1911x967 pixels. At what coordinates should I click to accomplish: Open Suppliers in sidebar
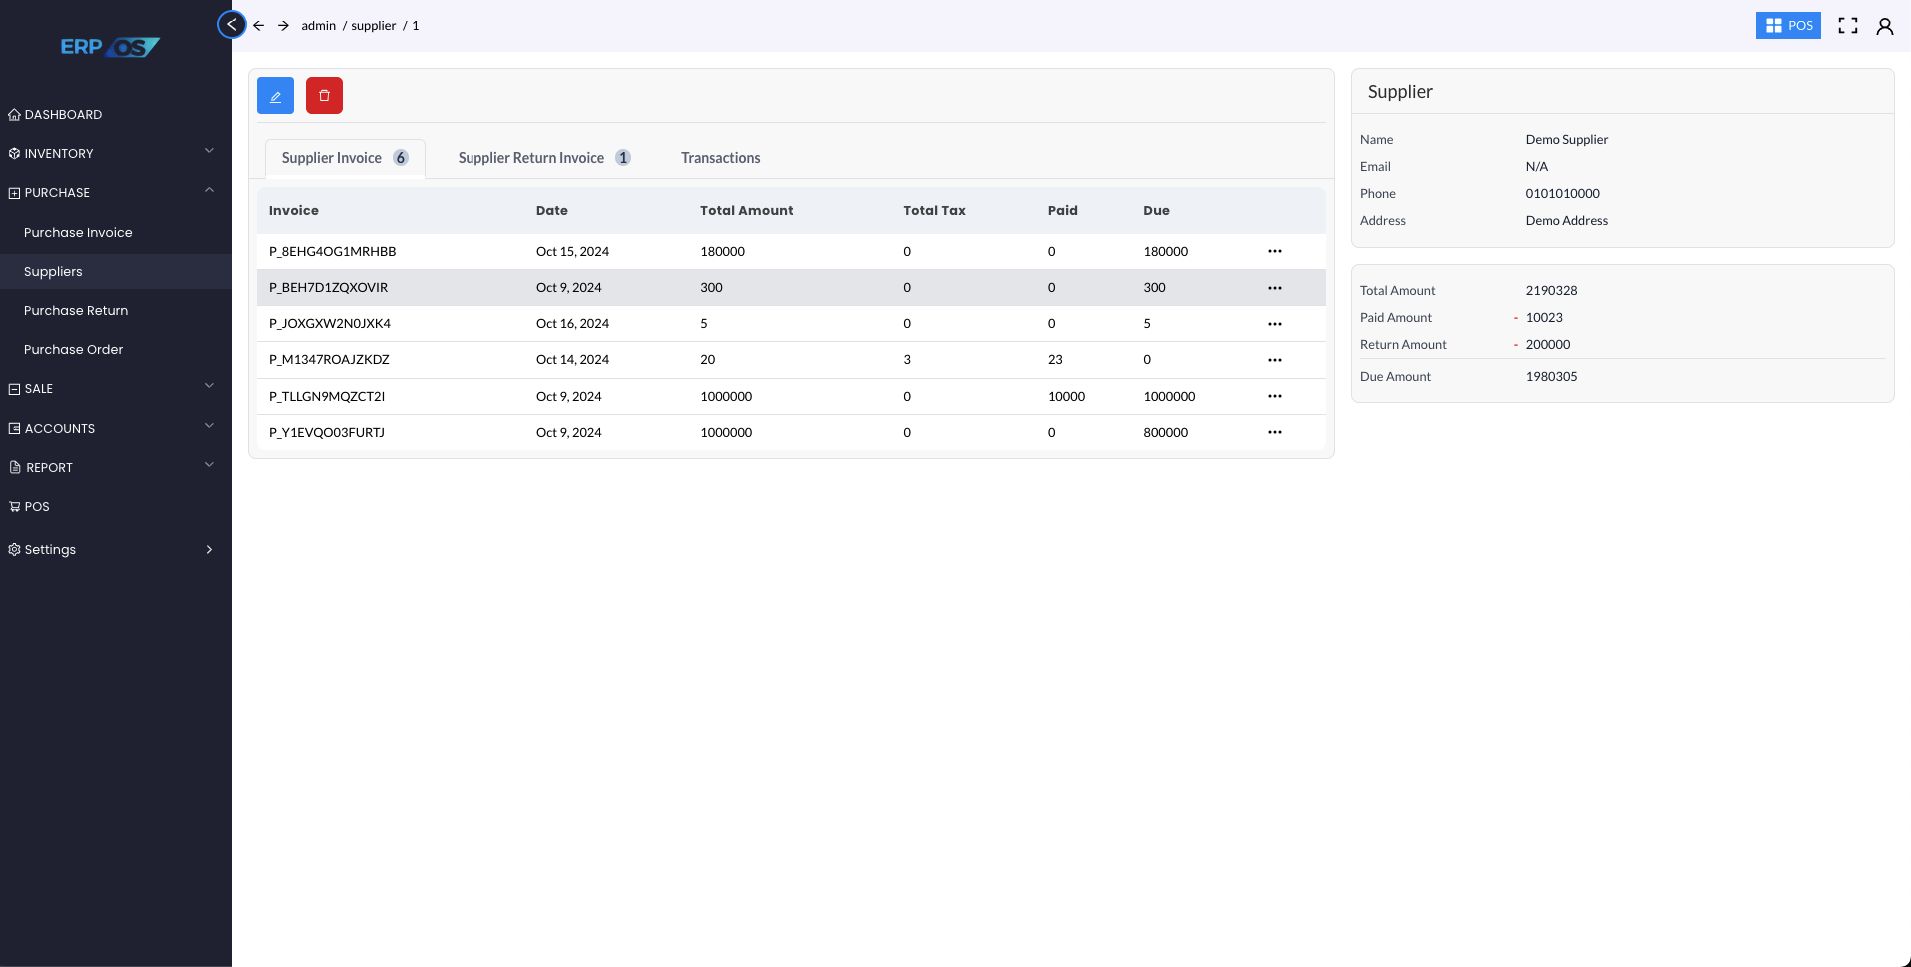(x=116, y=271)
